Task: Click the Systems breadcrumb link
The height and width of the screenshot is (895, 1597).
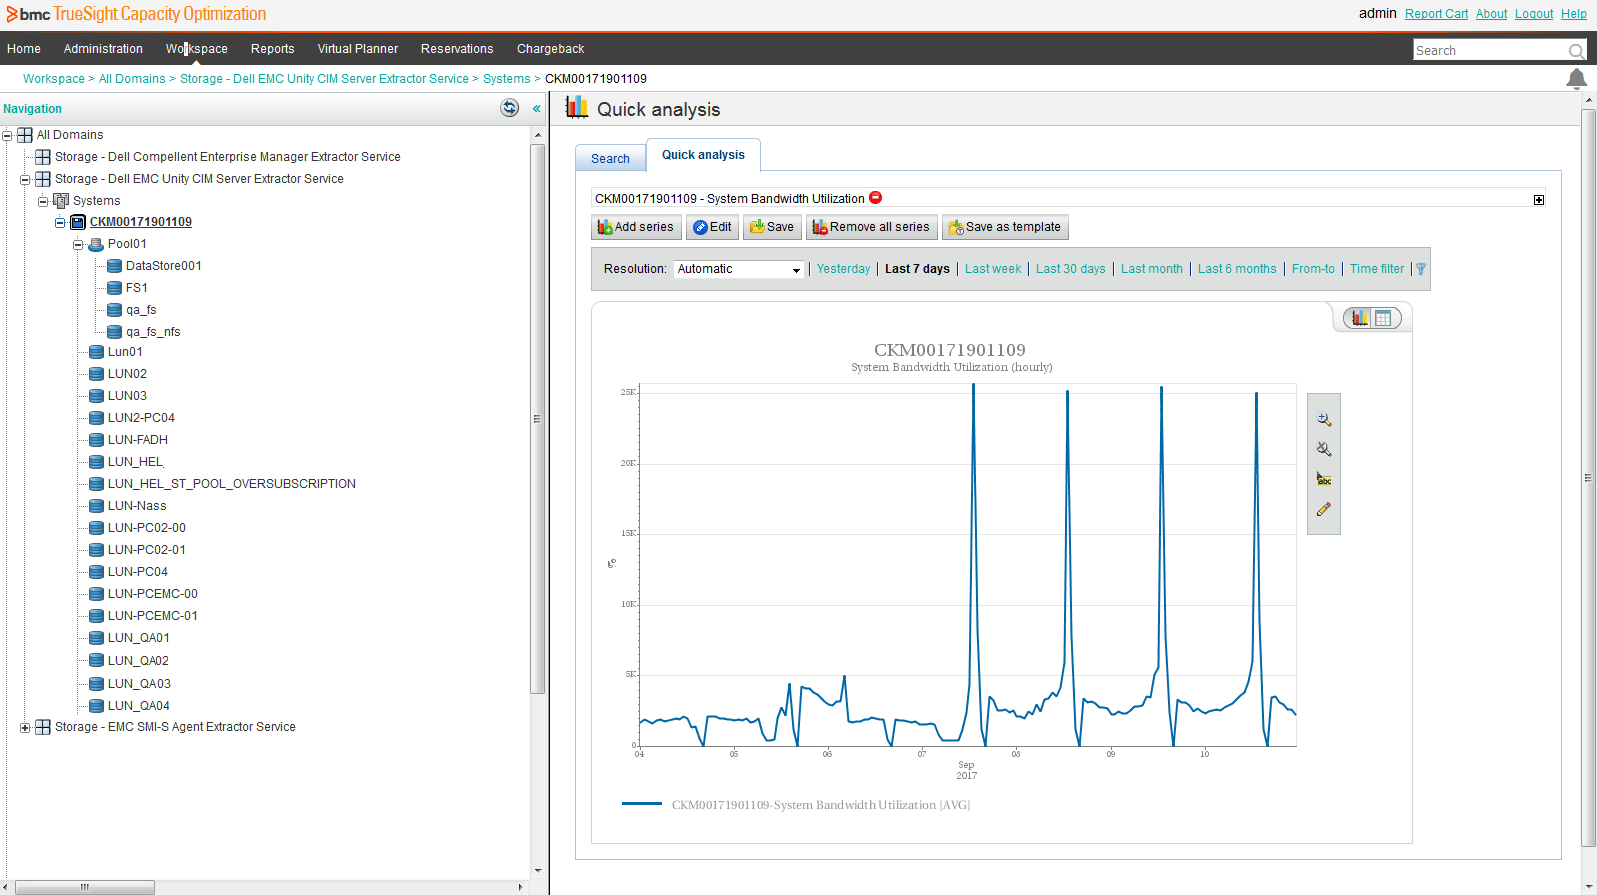Action: tap(506, 79)
